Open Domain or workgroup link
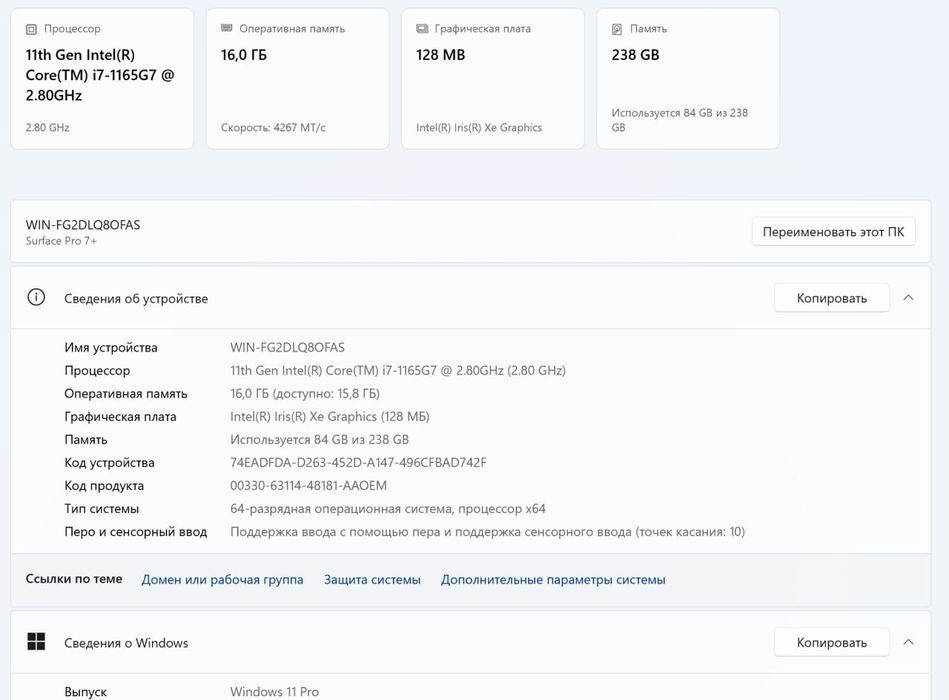This screenshot has height=700, width=949. pyautogui.click(x=222, y=580)
